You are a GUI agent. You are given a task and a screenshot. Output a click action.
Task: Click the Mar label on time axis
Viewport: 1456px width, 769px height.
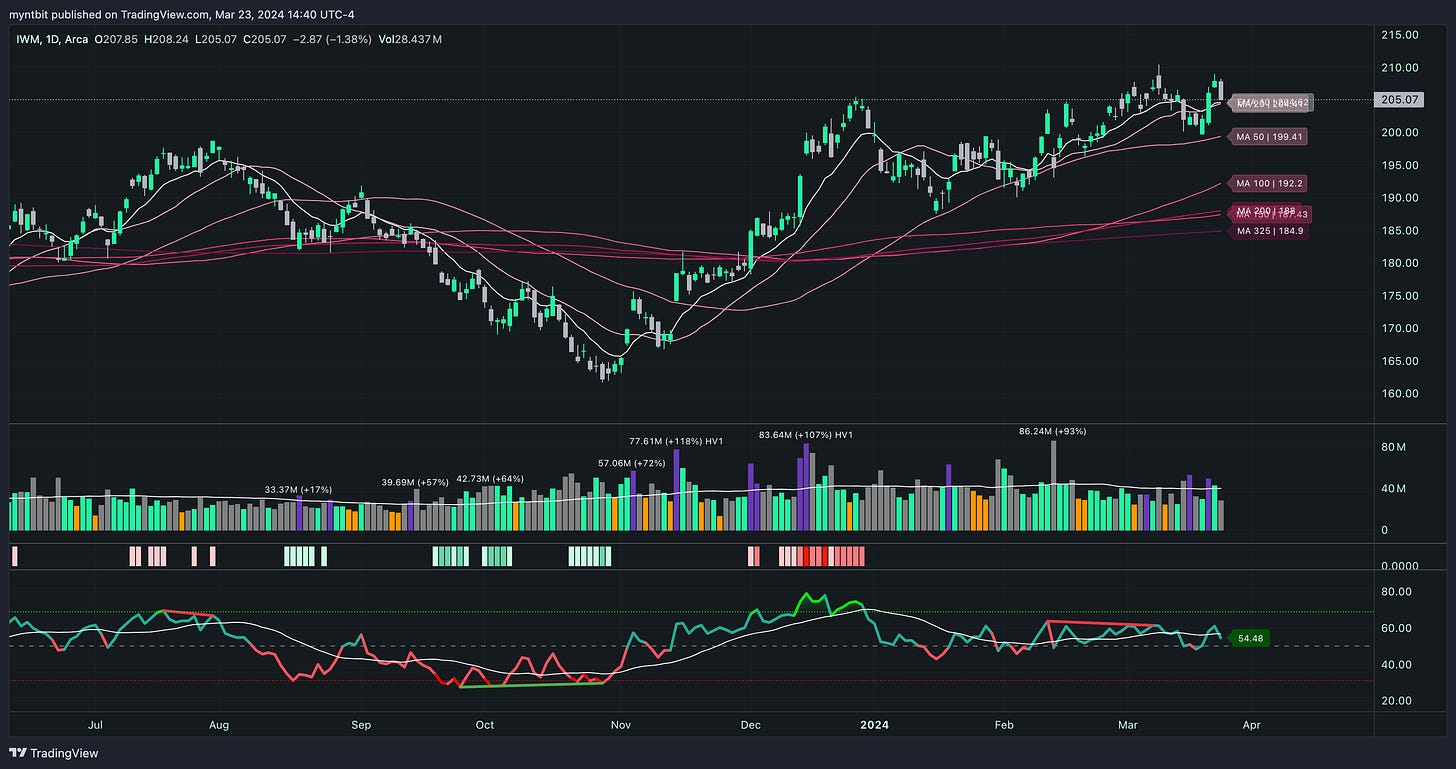(1128, 724)
